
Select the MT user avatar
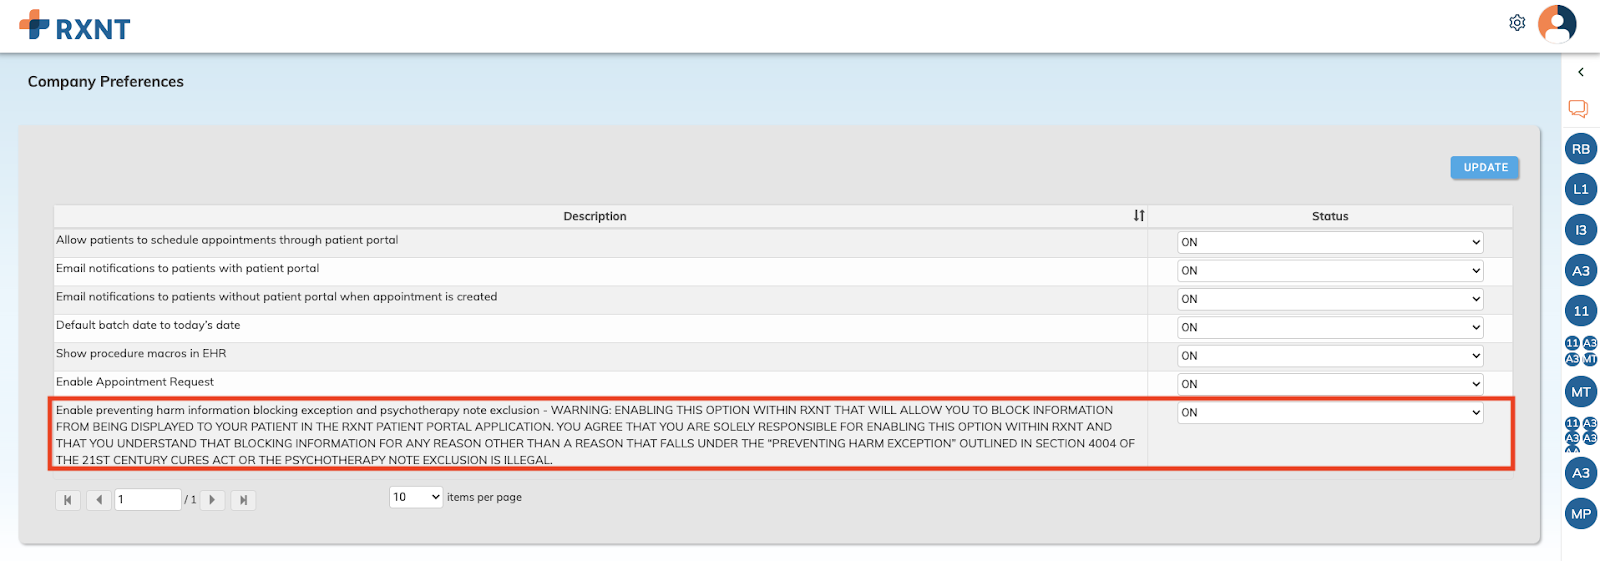coord(1581,392)
